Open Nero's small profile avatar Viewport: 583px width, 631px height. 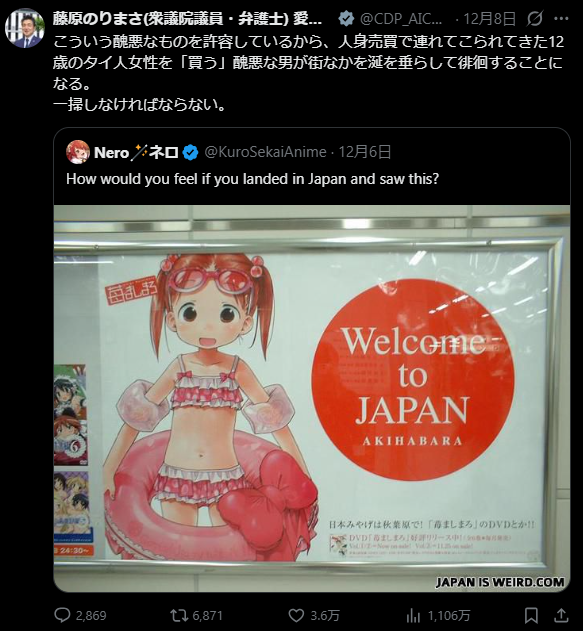pyautogui.click(x=78, y=152)
